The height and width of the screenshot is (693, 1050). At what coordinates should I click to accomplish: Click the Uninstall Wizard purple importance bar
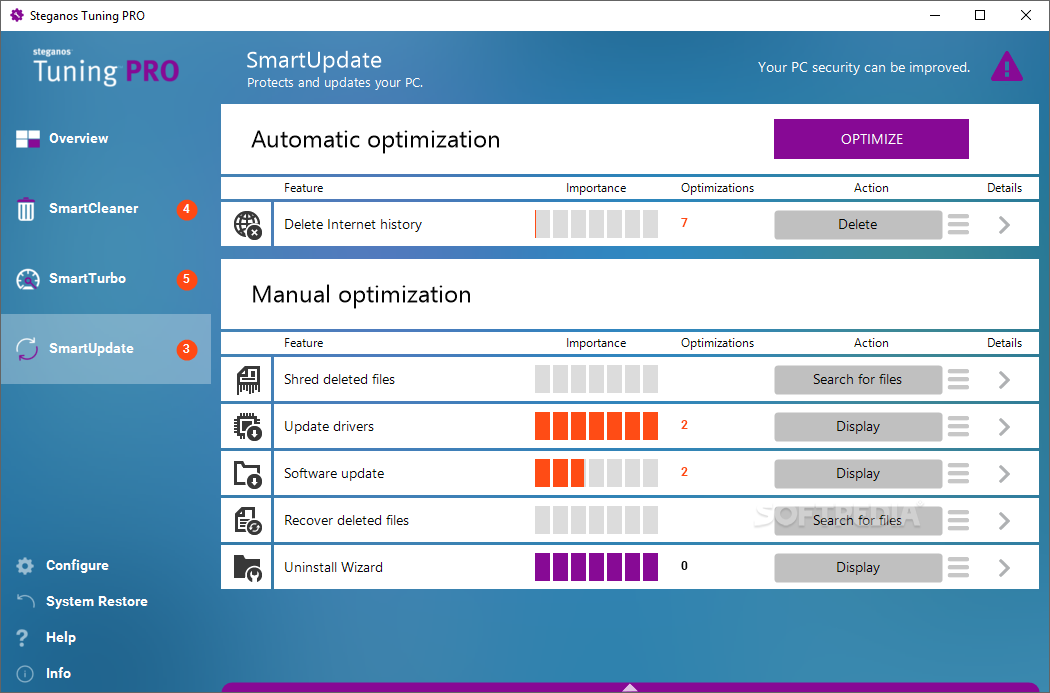pyautogui.click(x=597, y=567)
